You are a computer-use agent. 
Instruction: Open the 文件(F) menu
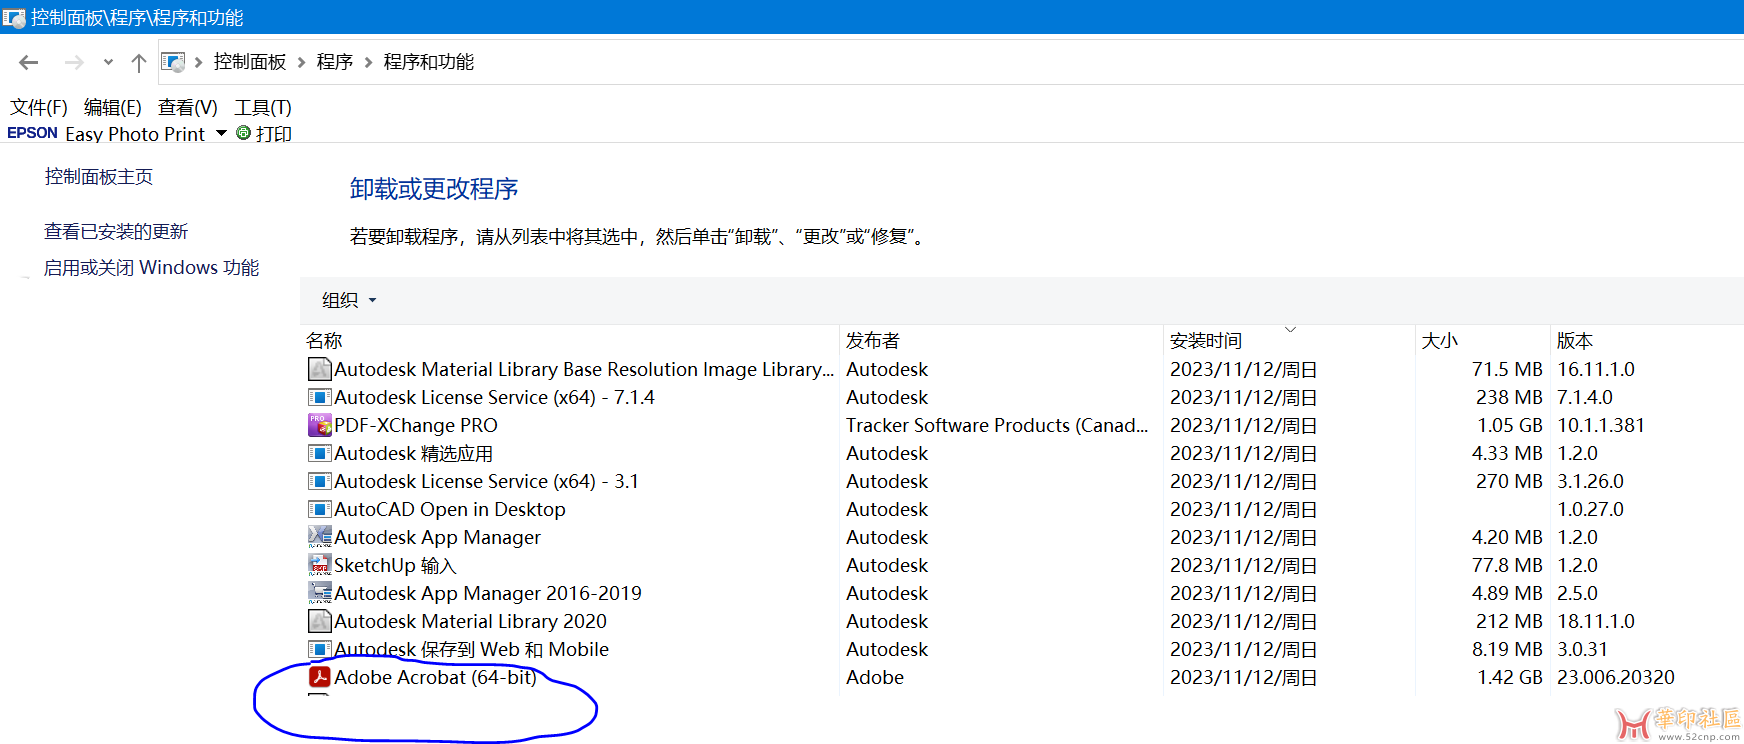coord(39,107)
